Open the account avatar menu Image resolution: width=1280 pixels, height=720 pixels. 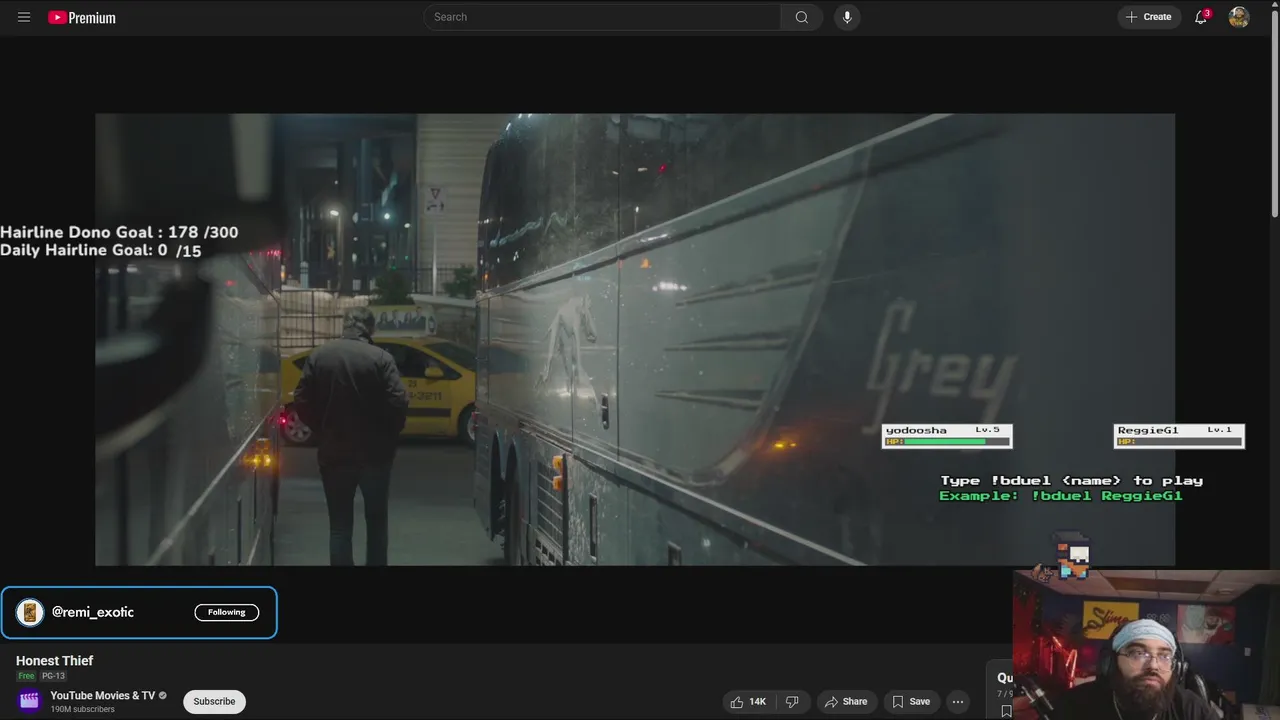click(x=1239, y=17)
